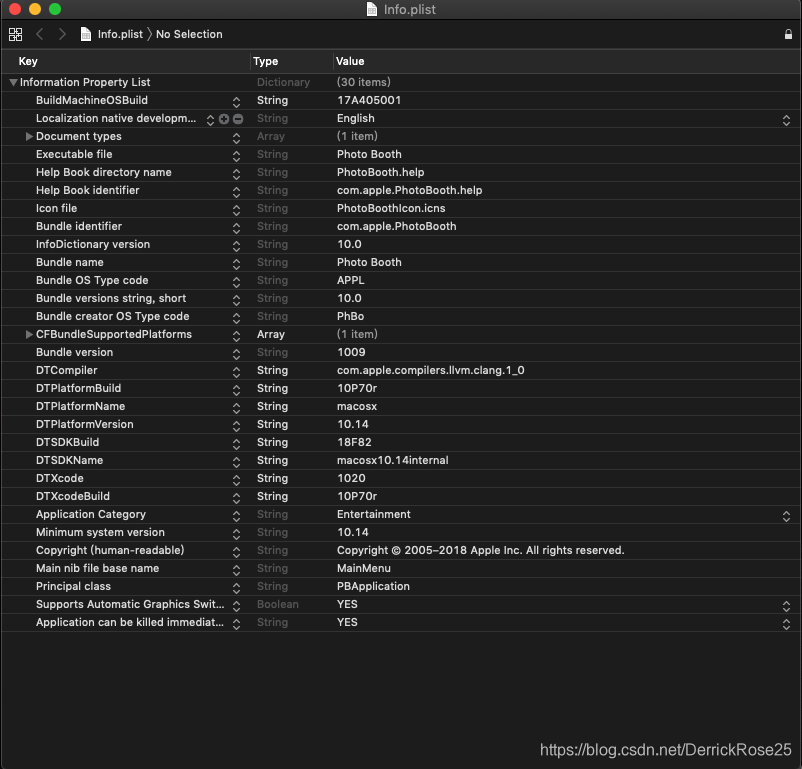Screen dimensions: 802x769
Task: Click the PhBo value
Action: click(x=350, y=316)
